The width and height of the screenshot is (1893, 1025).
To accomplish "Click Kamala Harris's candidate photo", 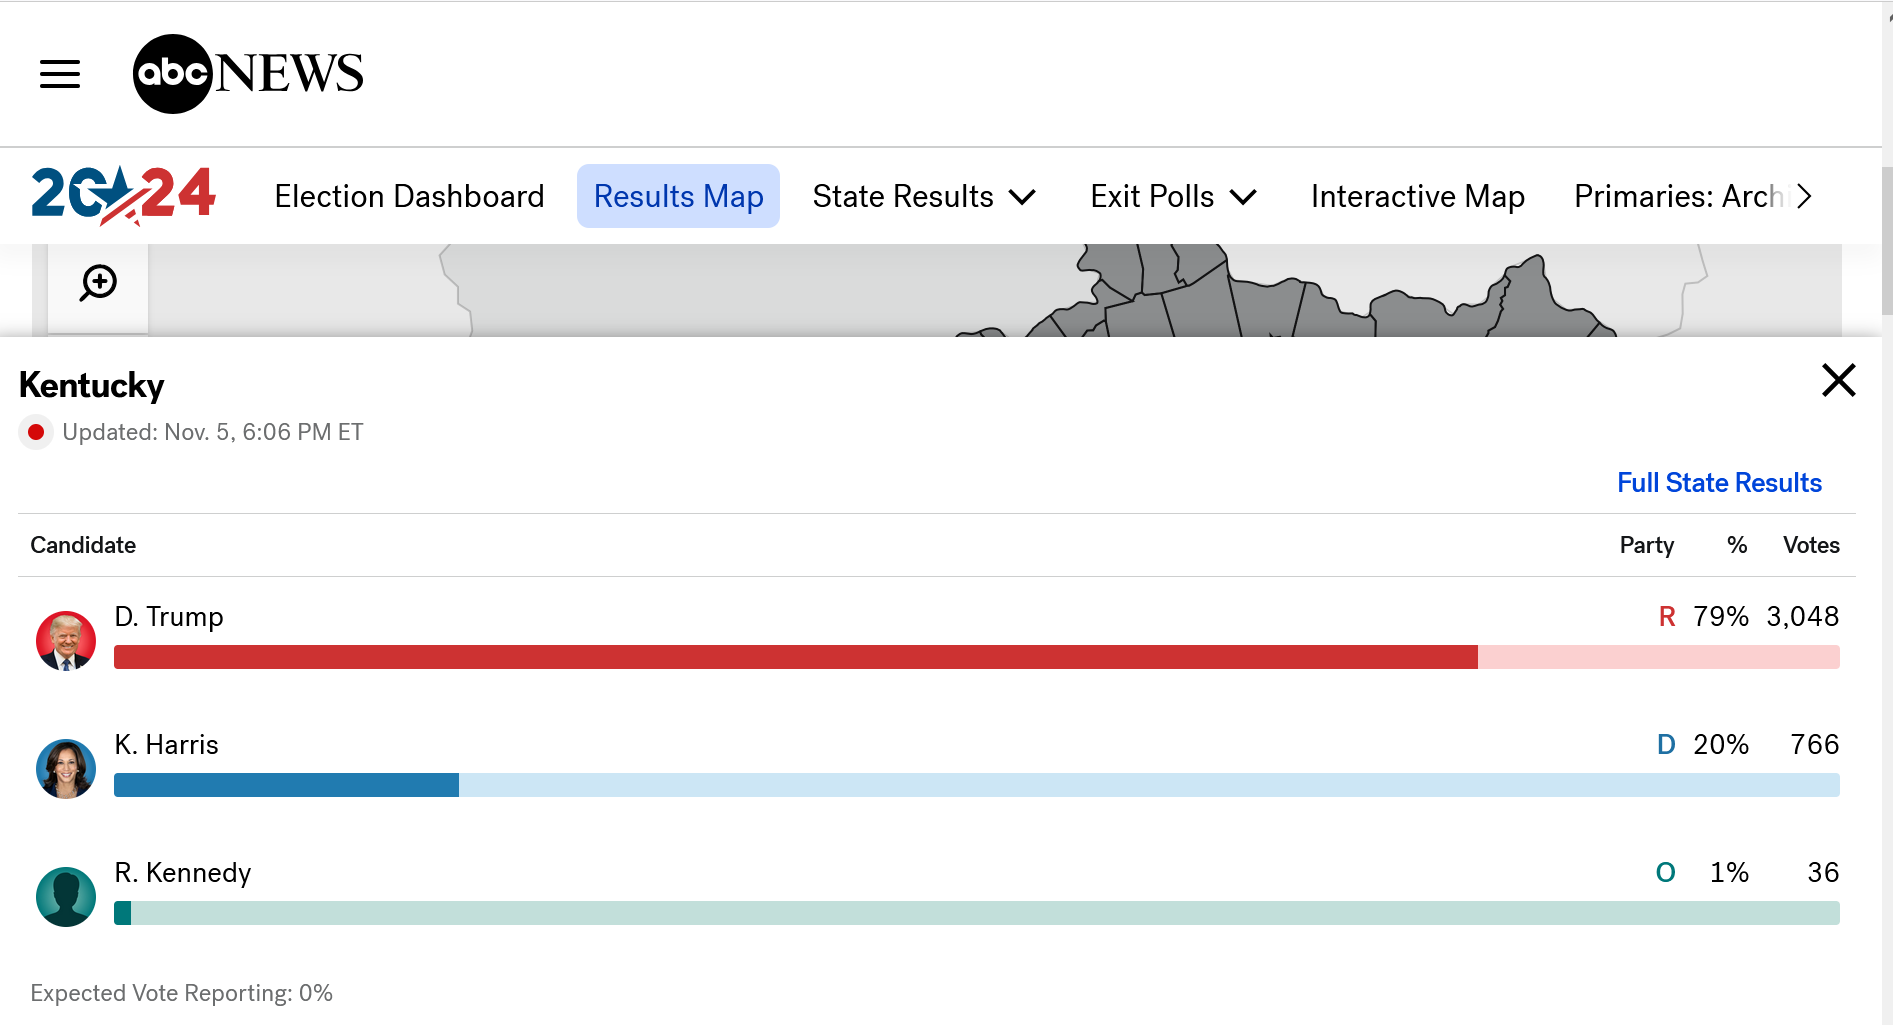I will pyautogui.click(x=66, y=768).
